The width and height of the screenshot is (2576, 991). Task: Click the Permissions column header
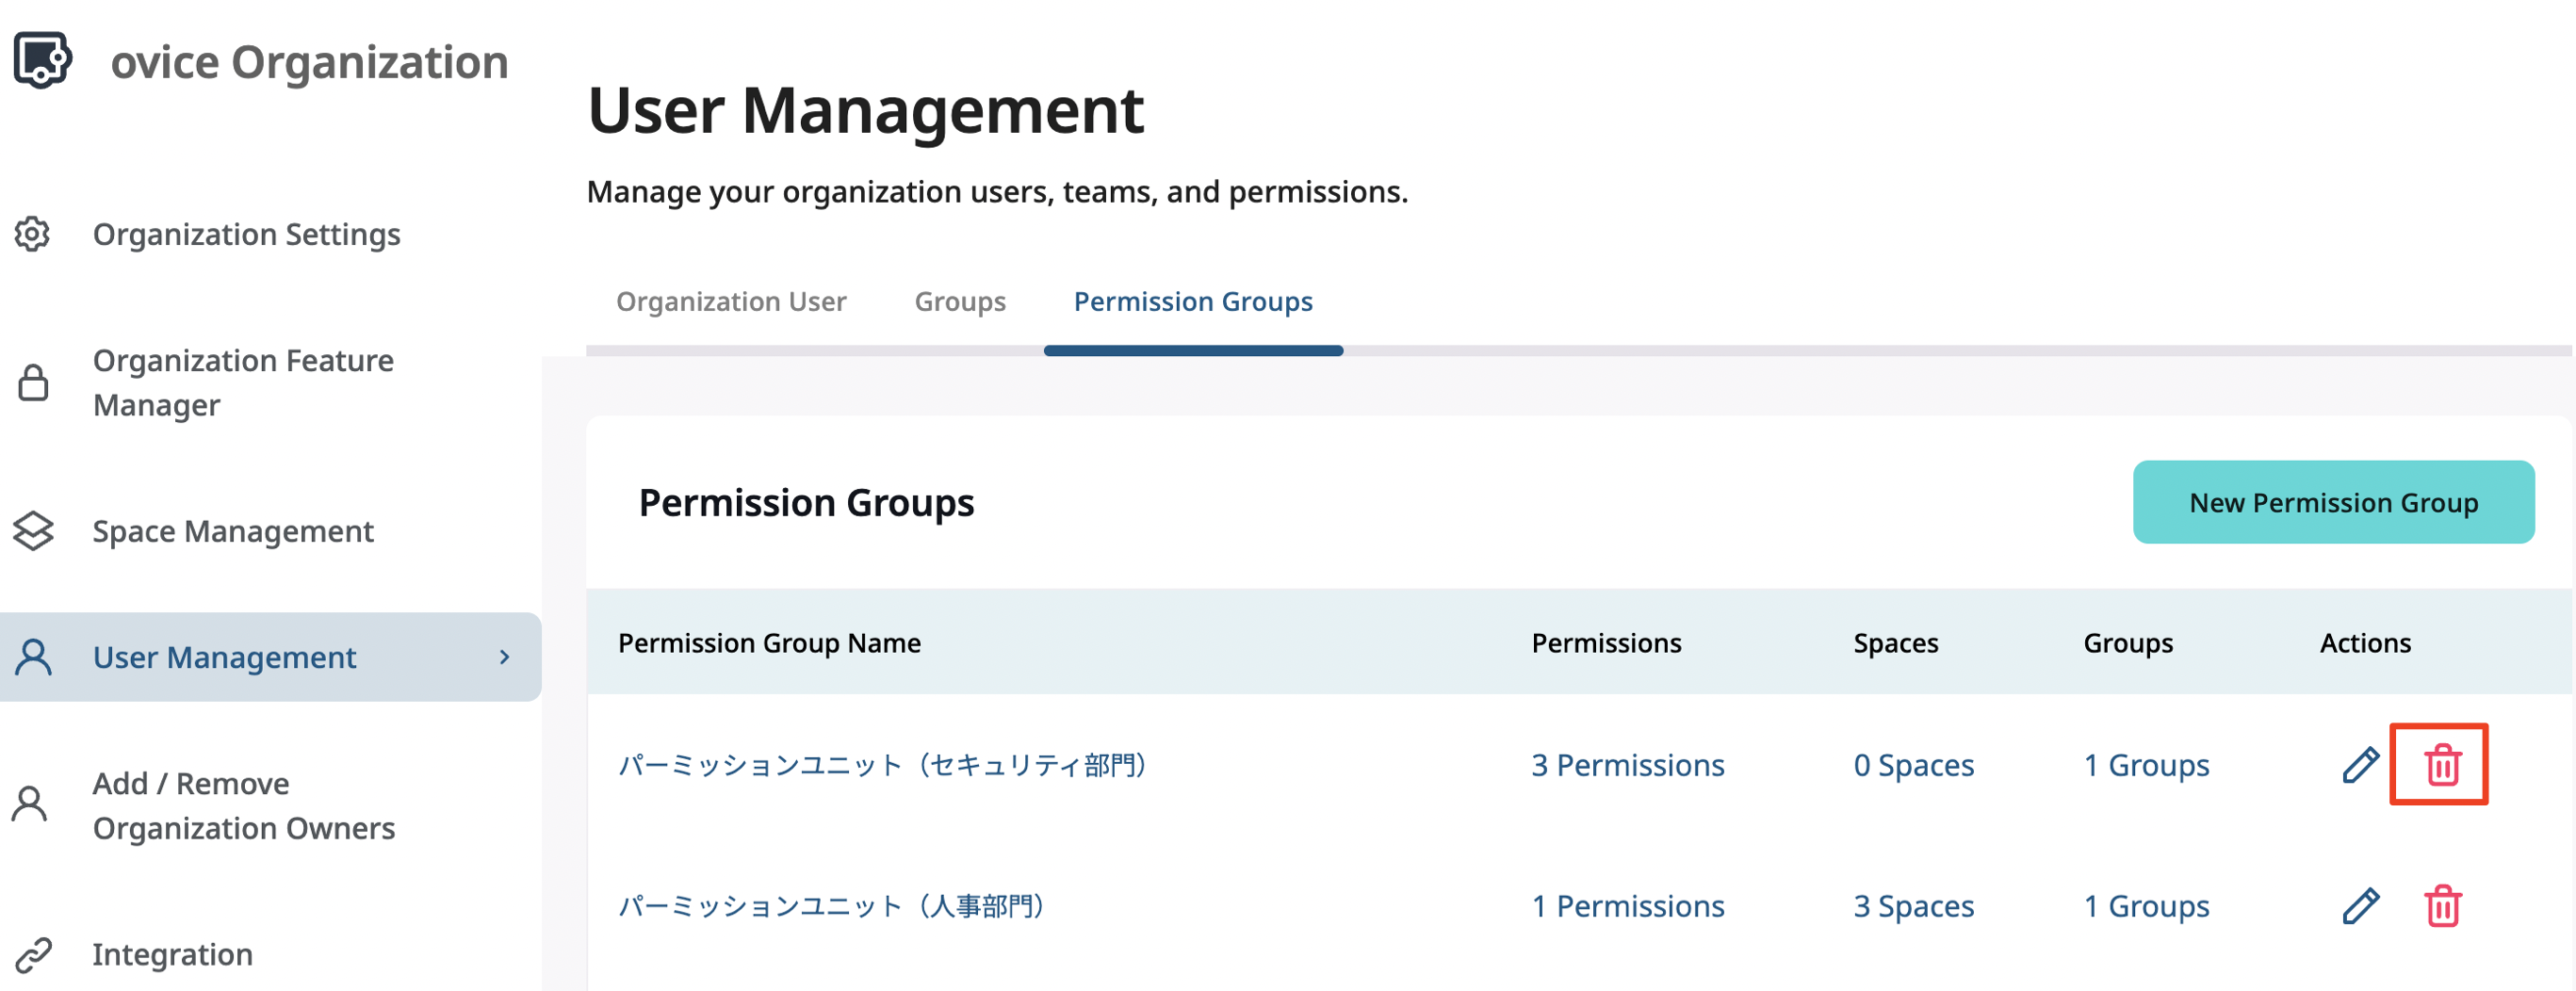coord(1606,643)
